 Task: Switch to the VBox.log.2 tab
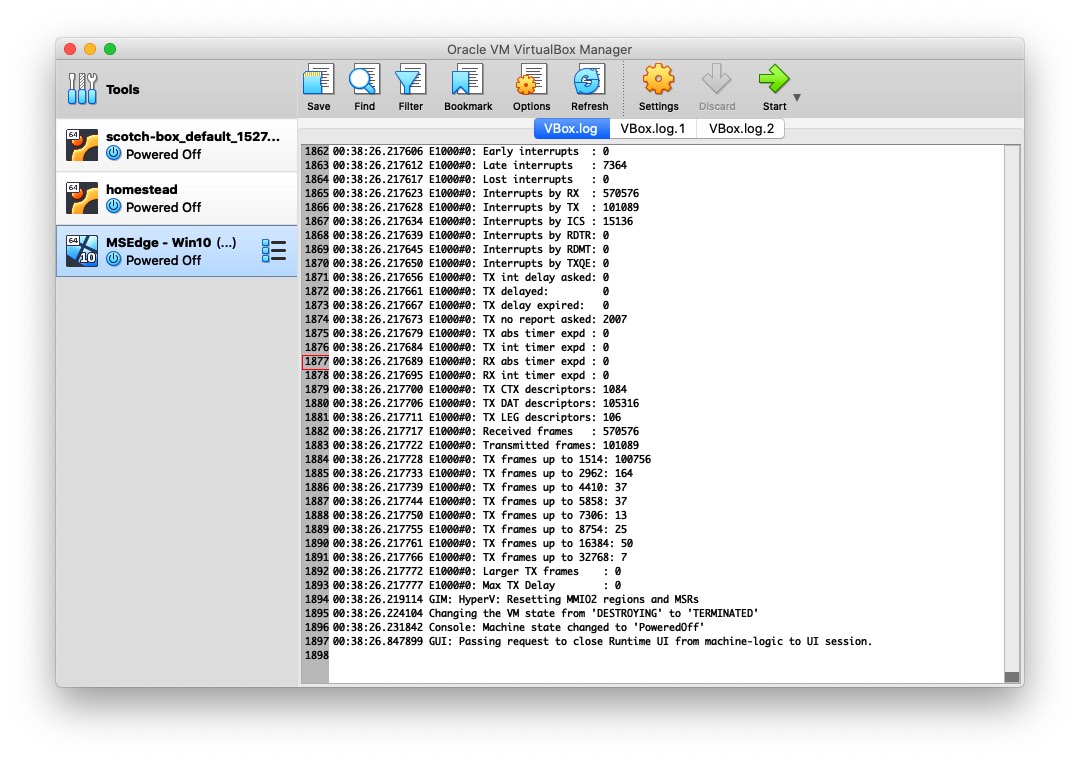[741, 129]
